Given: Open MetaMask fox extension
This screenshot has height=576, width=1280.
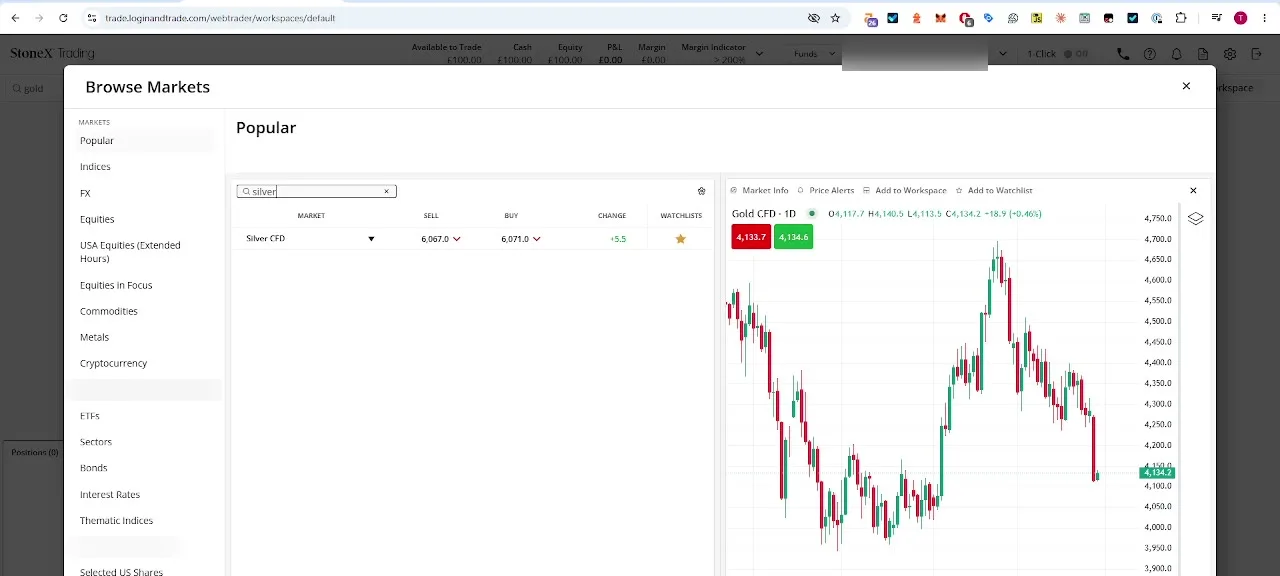Looking at the screenshot, I should point(941,18).
